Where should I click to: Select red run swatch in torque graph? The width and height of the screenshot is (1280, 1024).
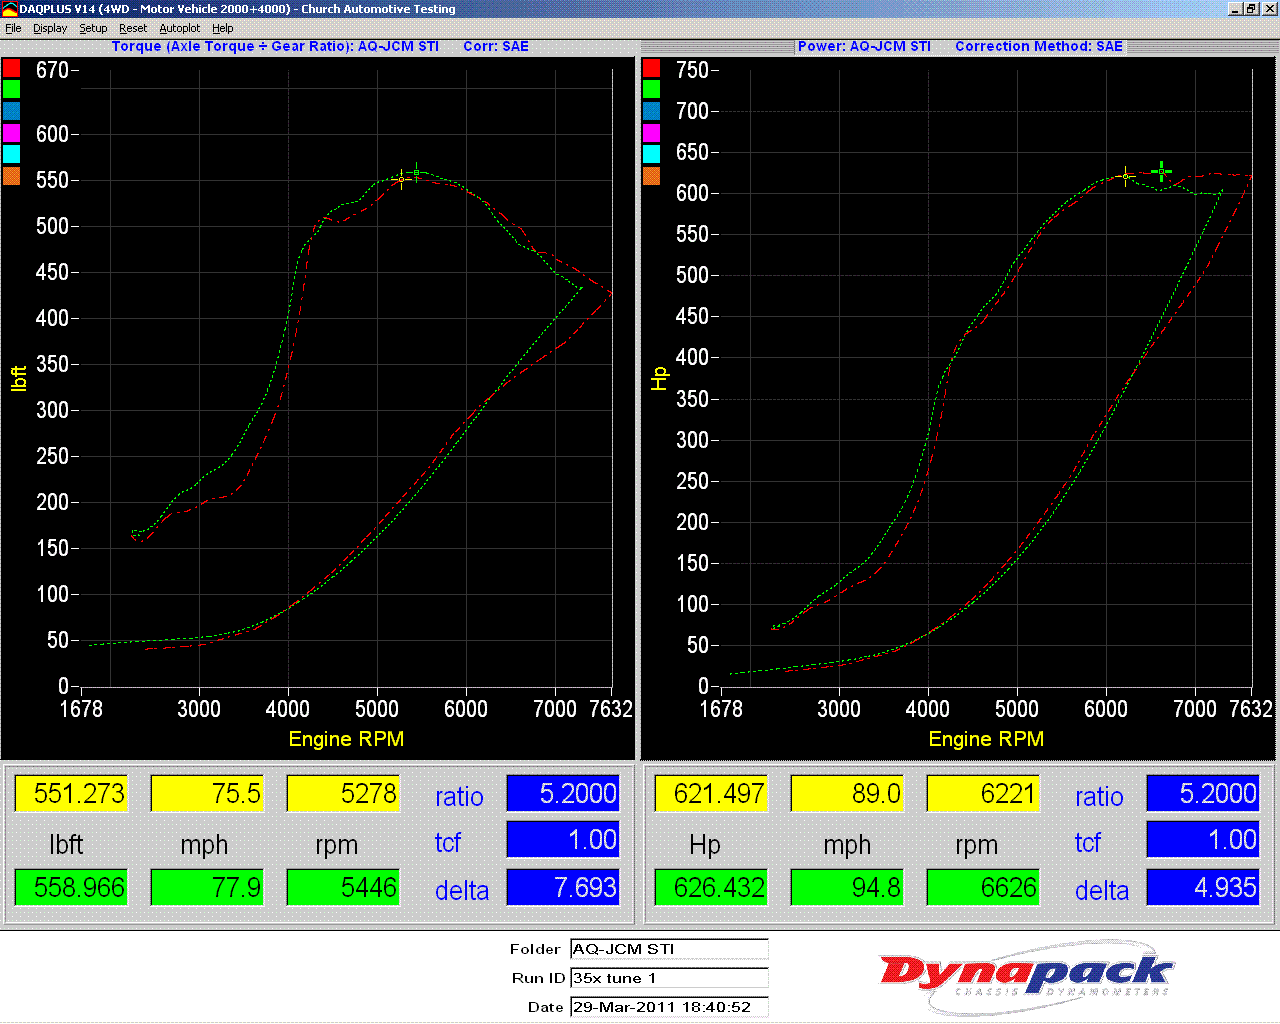[11, 68]
